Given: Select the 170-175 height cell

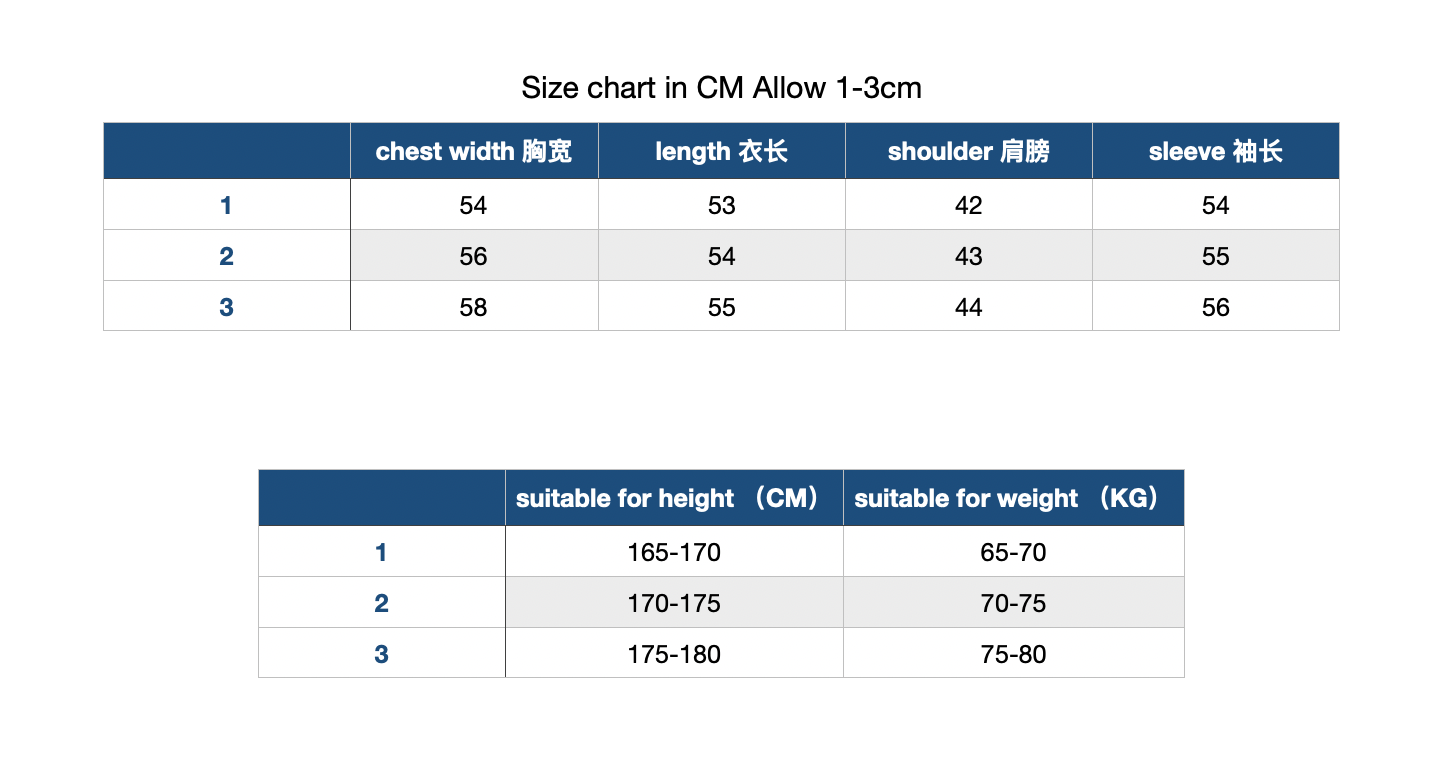Looking at the screenshot, I should coord(674,603).
